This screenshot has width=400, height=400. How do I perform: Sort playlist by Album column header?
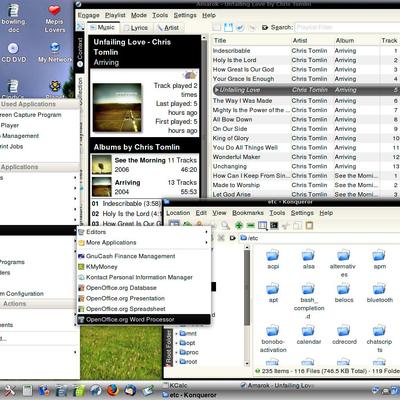click(x=356, y=40)
